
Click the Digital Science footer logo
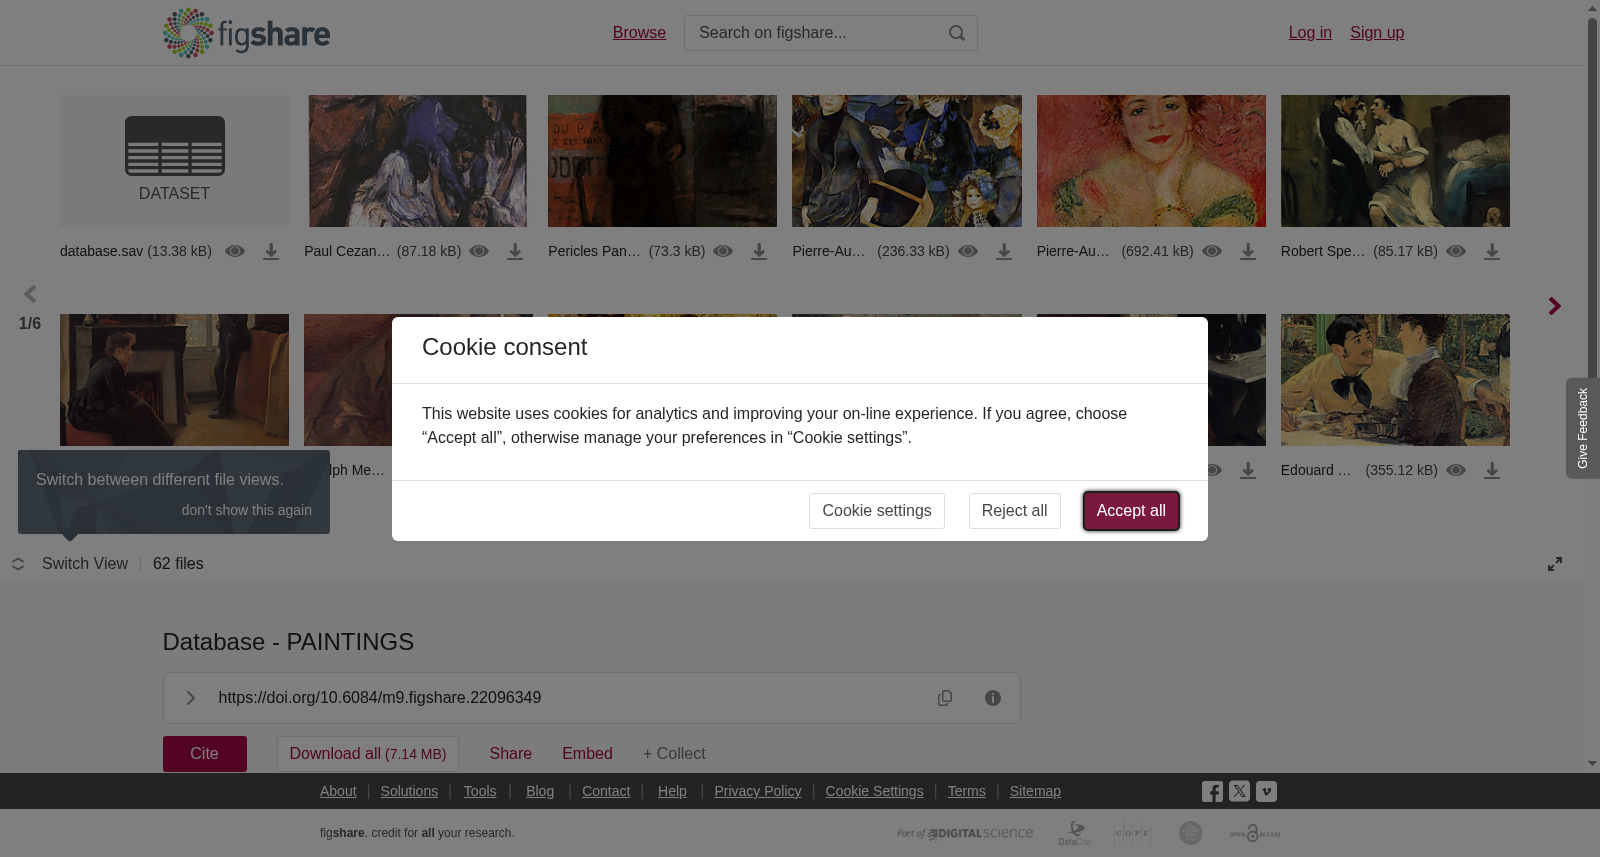pos(965,833)
